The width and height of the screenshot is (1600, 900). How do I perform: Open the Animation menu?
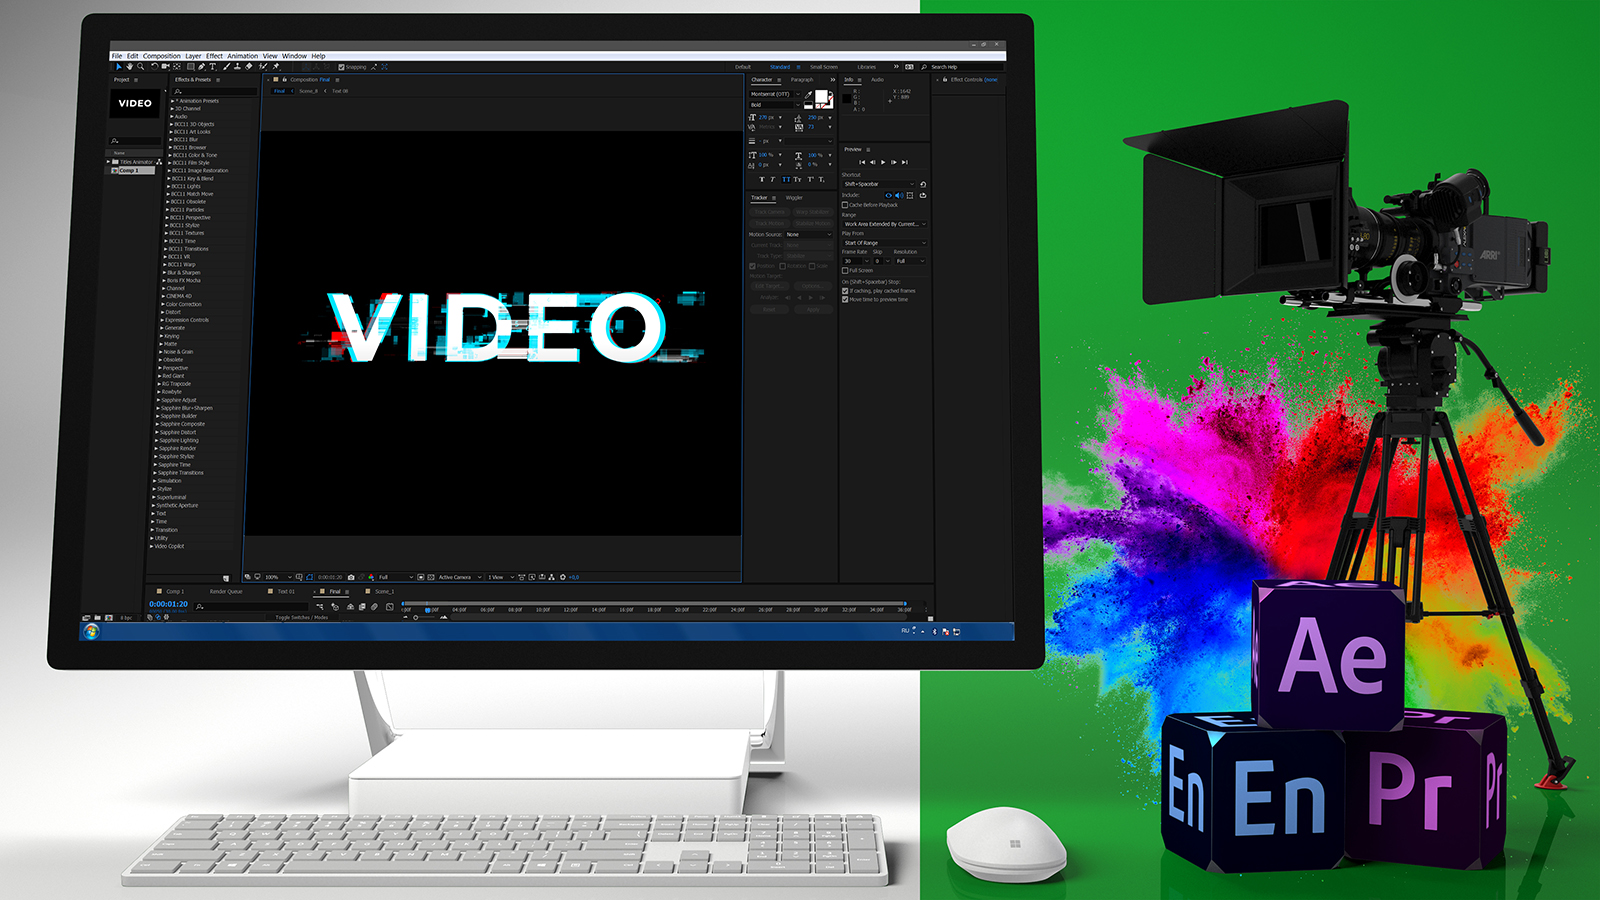click(x=242, y=56)
